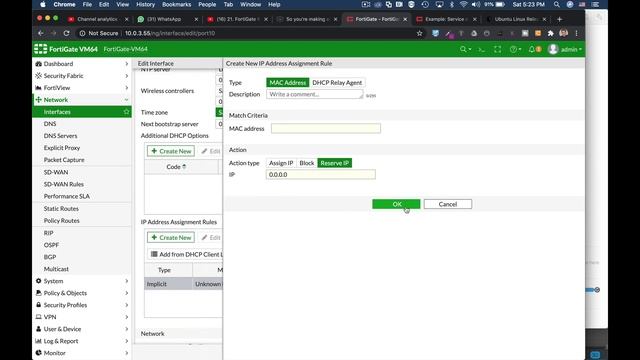
Task: Create New IP address assignment rule
Action: pos(171,238)
